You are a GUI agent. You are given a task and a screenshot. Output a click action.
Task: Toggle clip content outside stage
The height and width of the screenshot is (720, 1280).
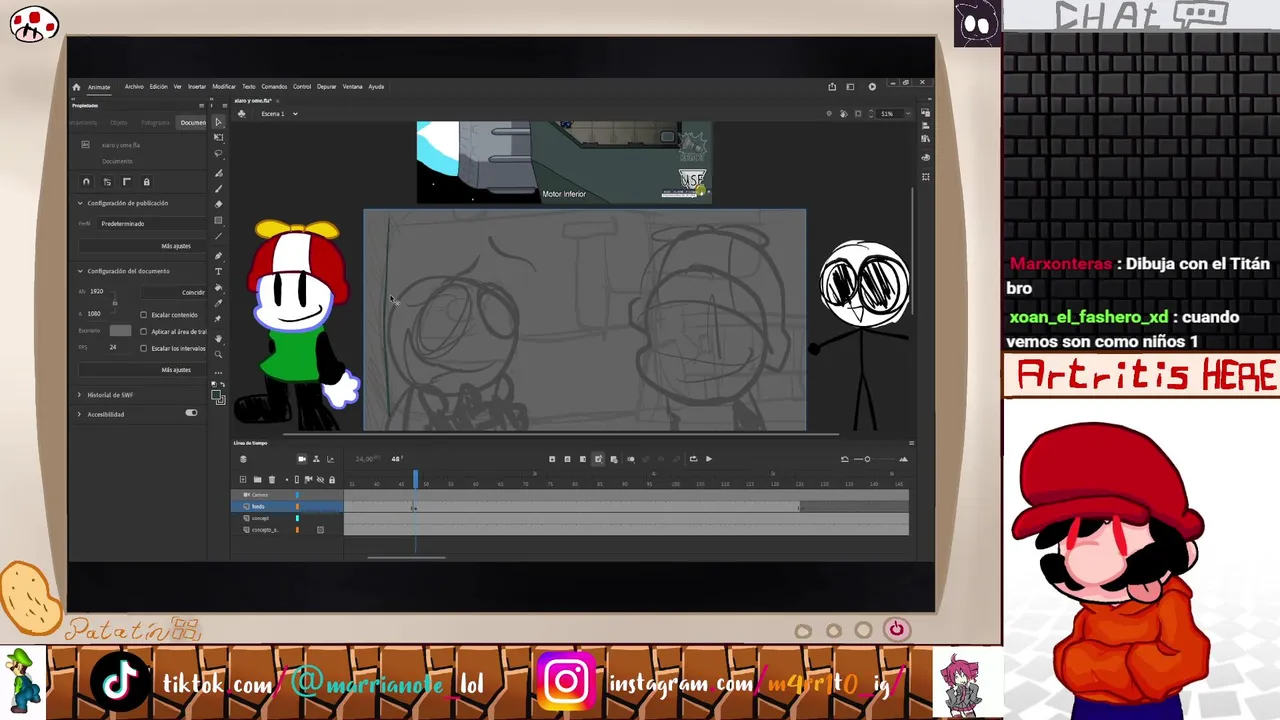(859, 114)
